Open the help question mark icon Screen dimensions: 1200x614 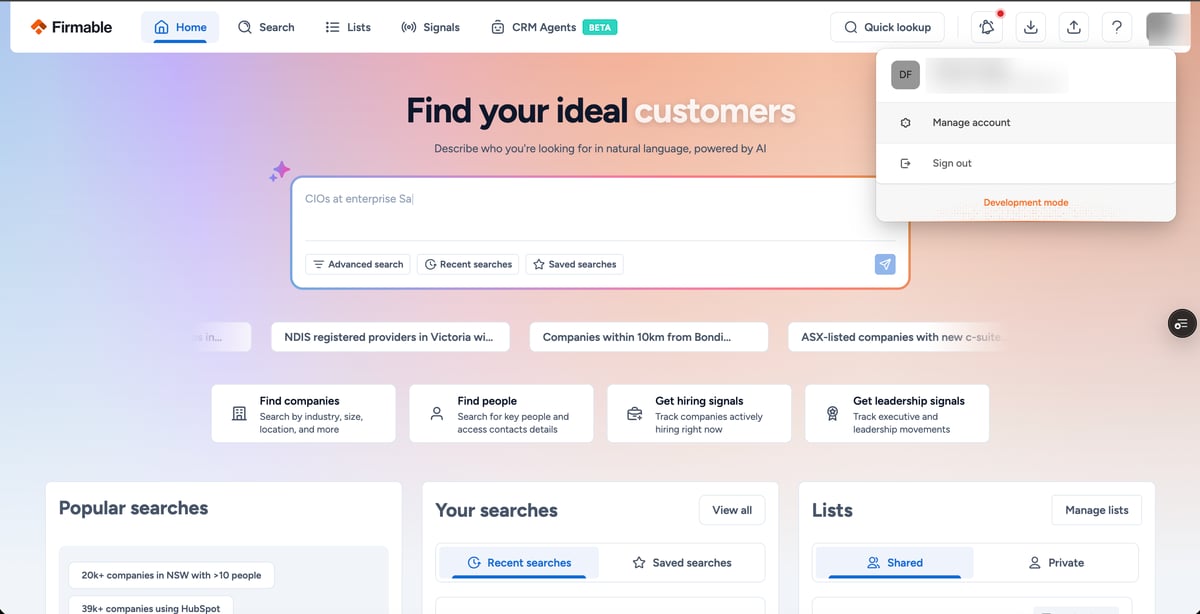coord(1117,27)
